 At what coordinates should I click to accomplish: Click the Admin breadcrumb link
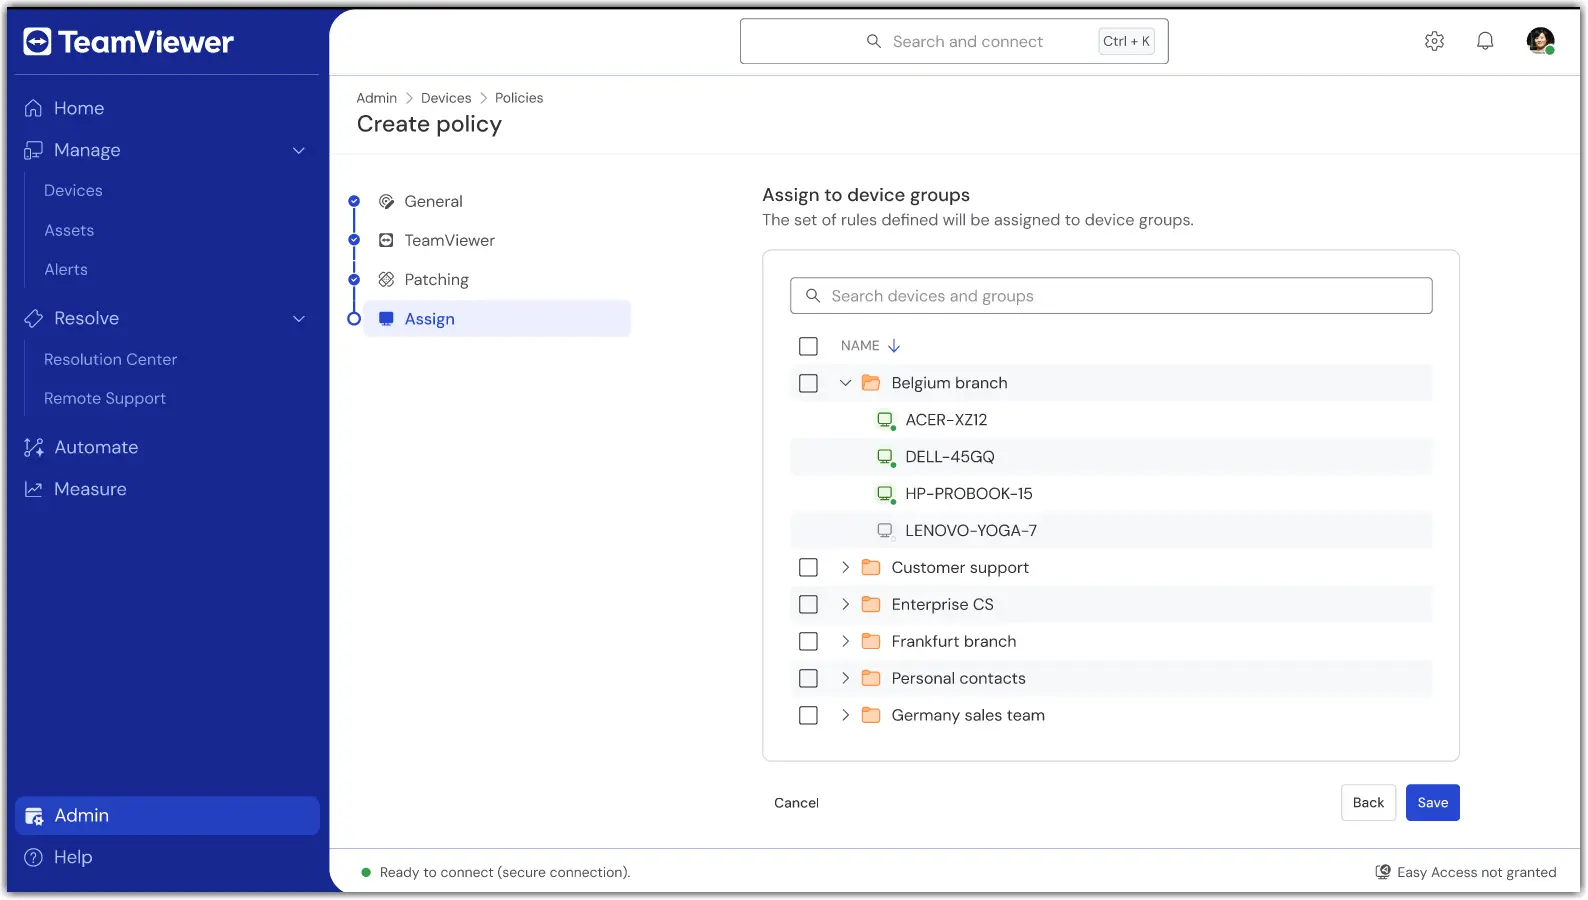[376, 98]
